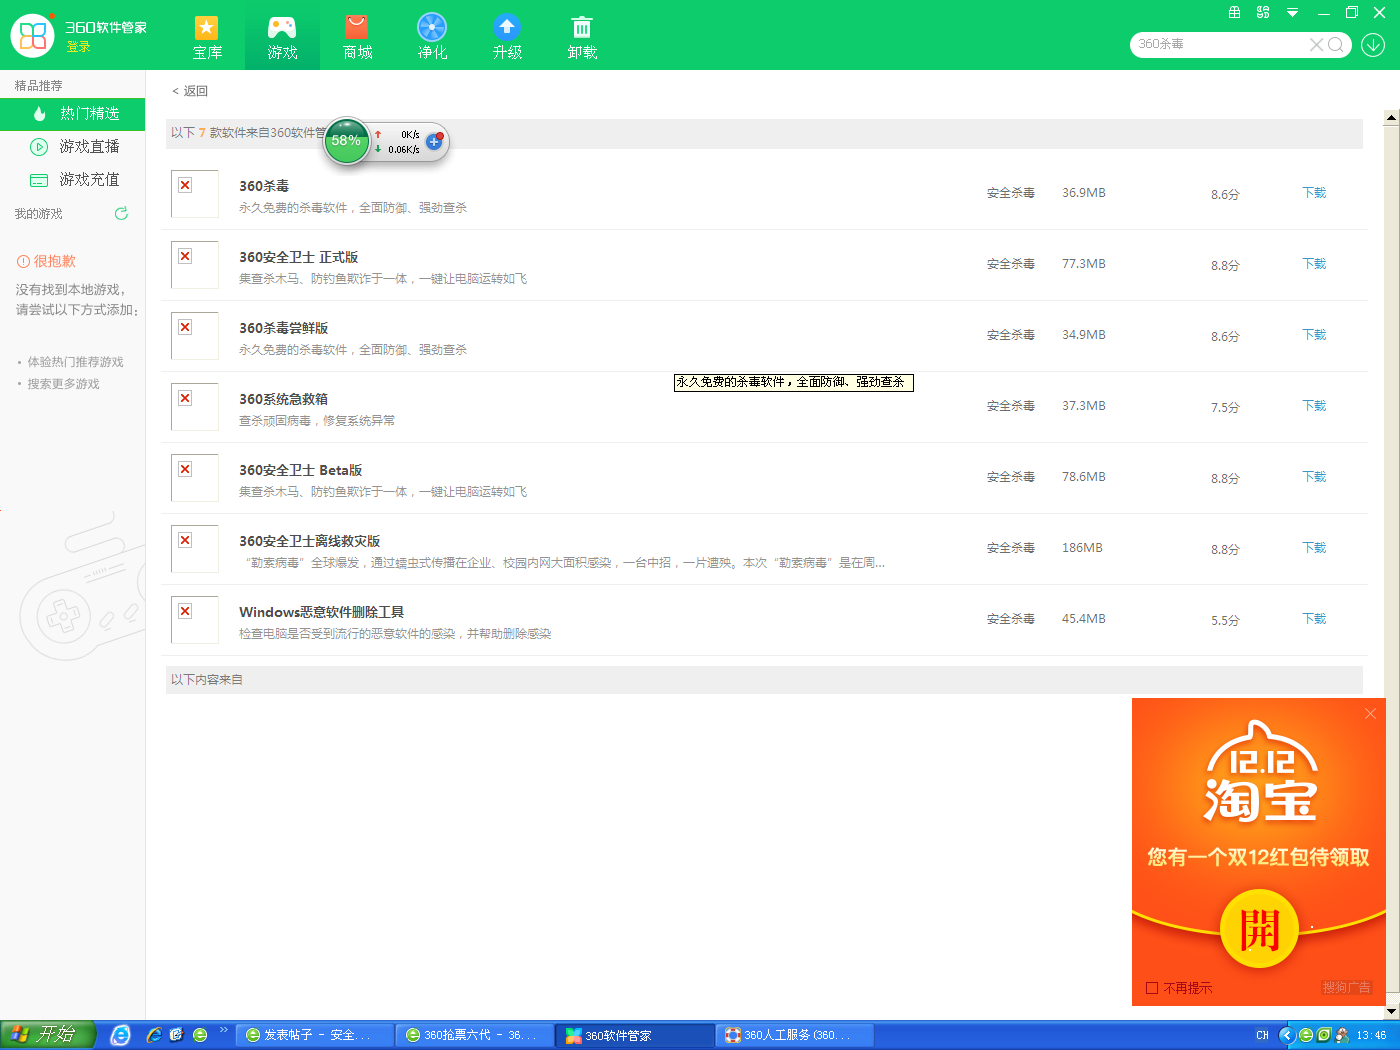
Task: Download Windows恶意软件删除工具
Action: pyautogui.click(x=1314, y=619)
